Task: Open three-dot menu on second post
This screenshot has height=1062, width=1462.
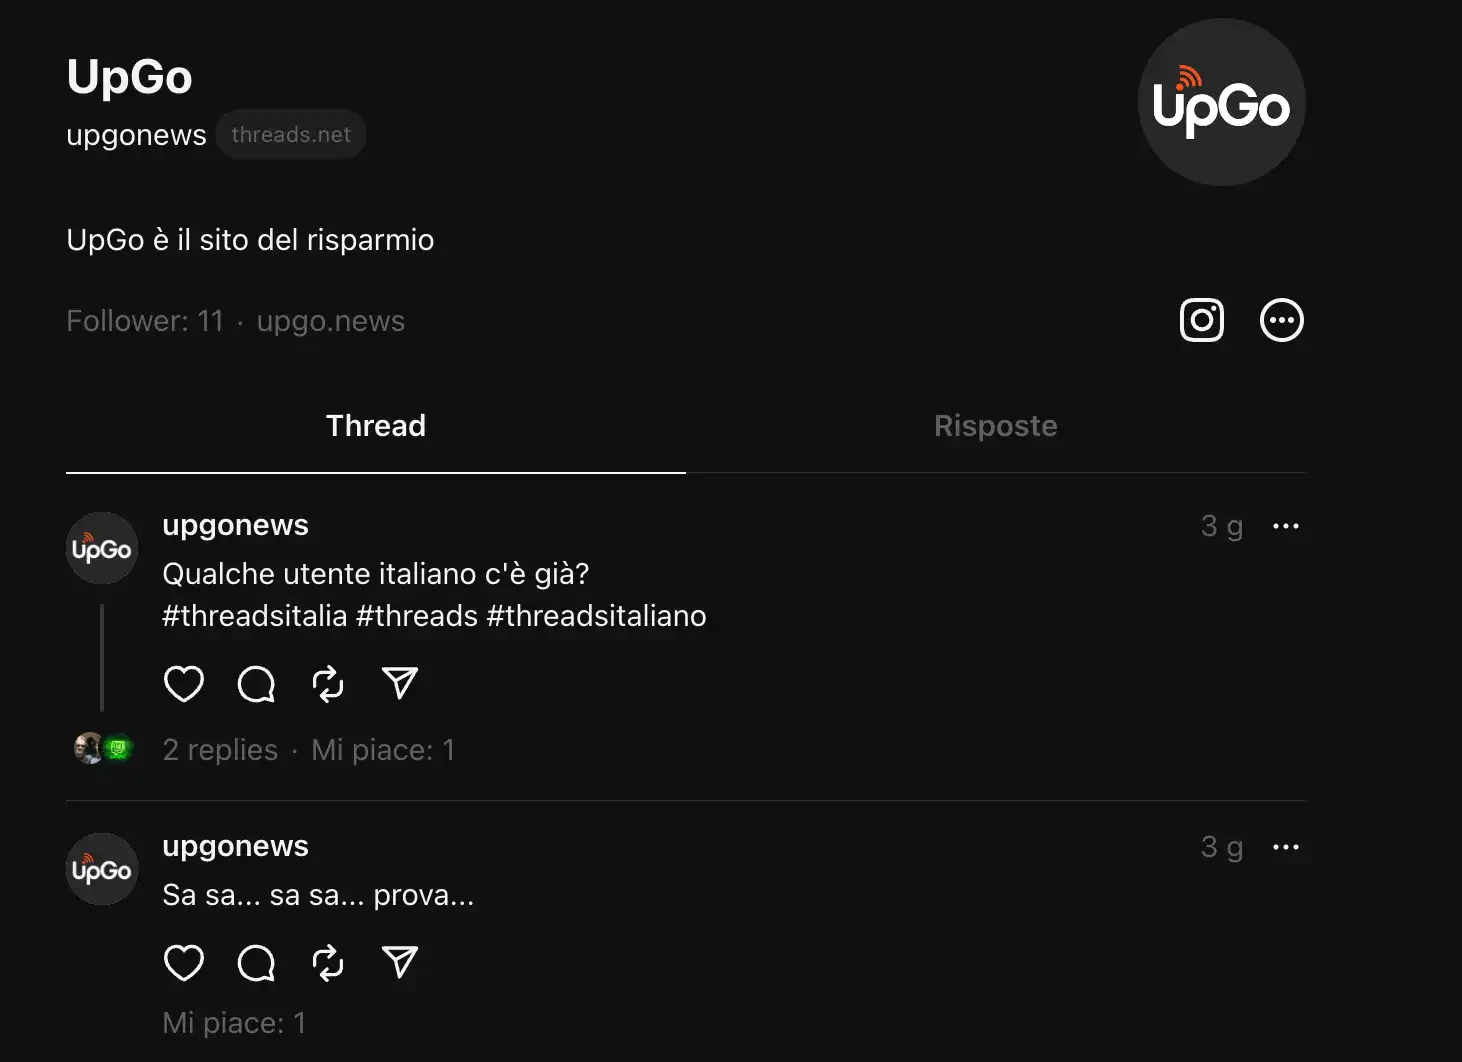Action: tap(1286, 847)
